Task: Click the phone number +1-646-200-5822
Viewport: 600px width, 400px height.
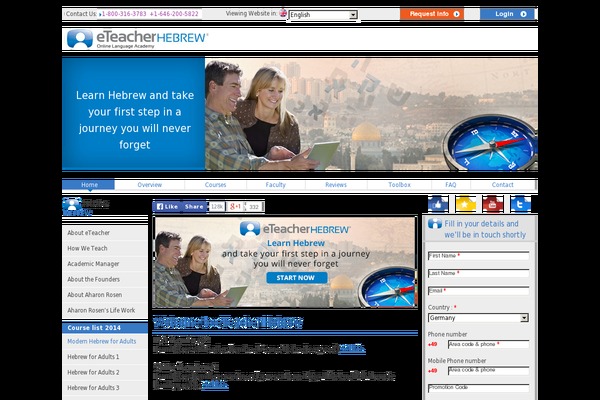Action: (174, 14)
